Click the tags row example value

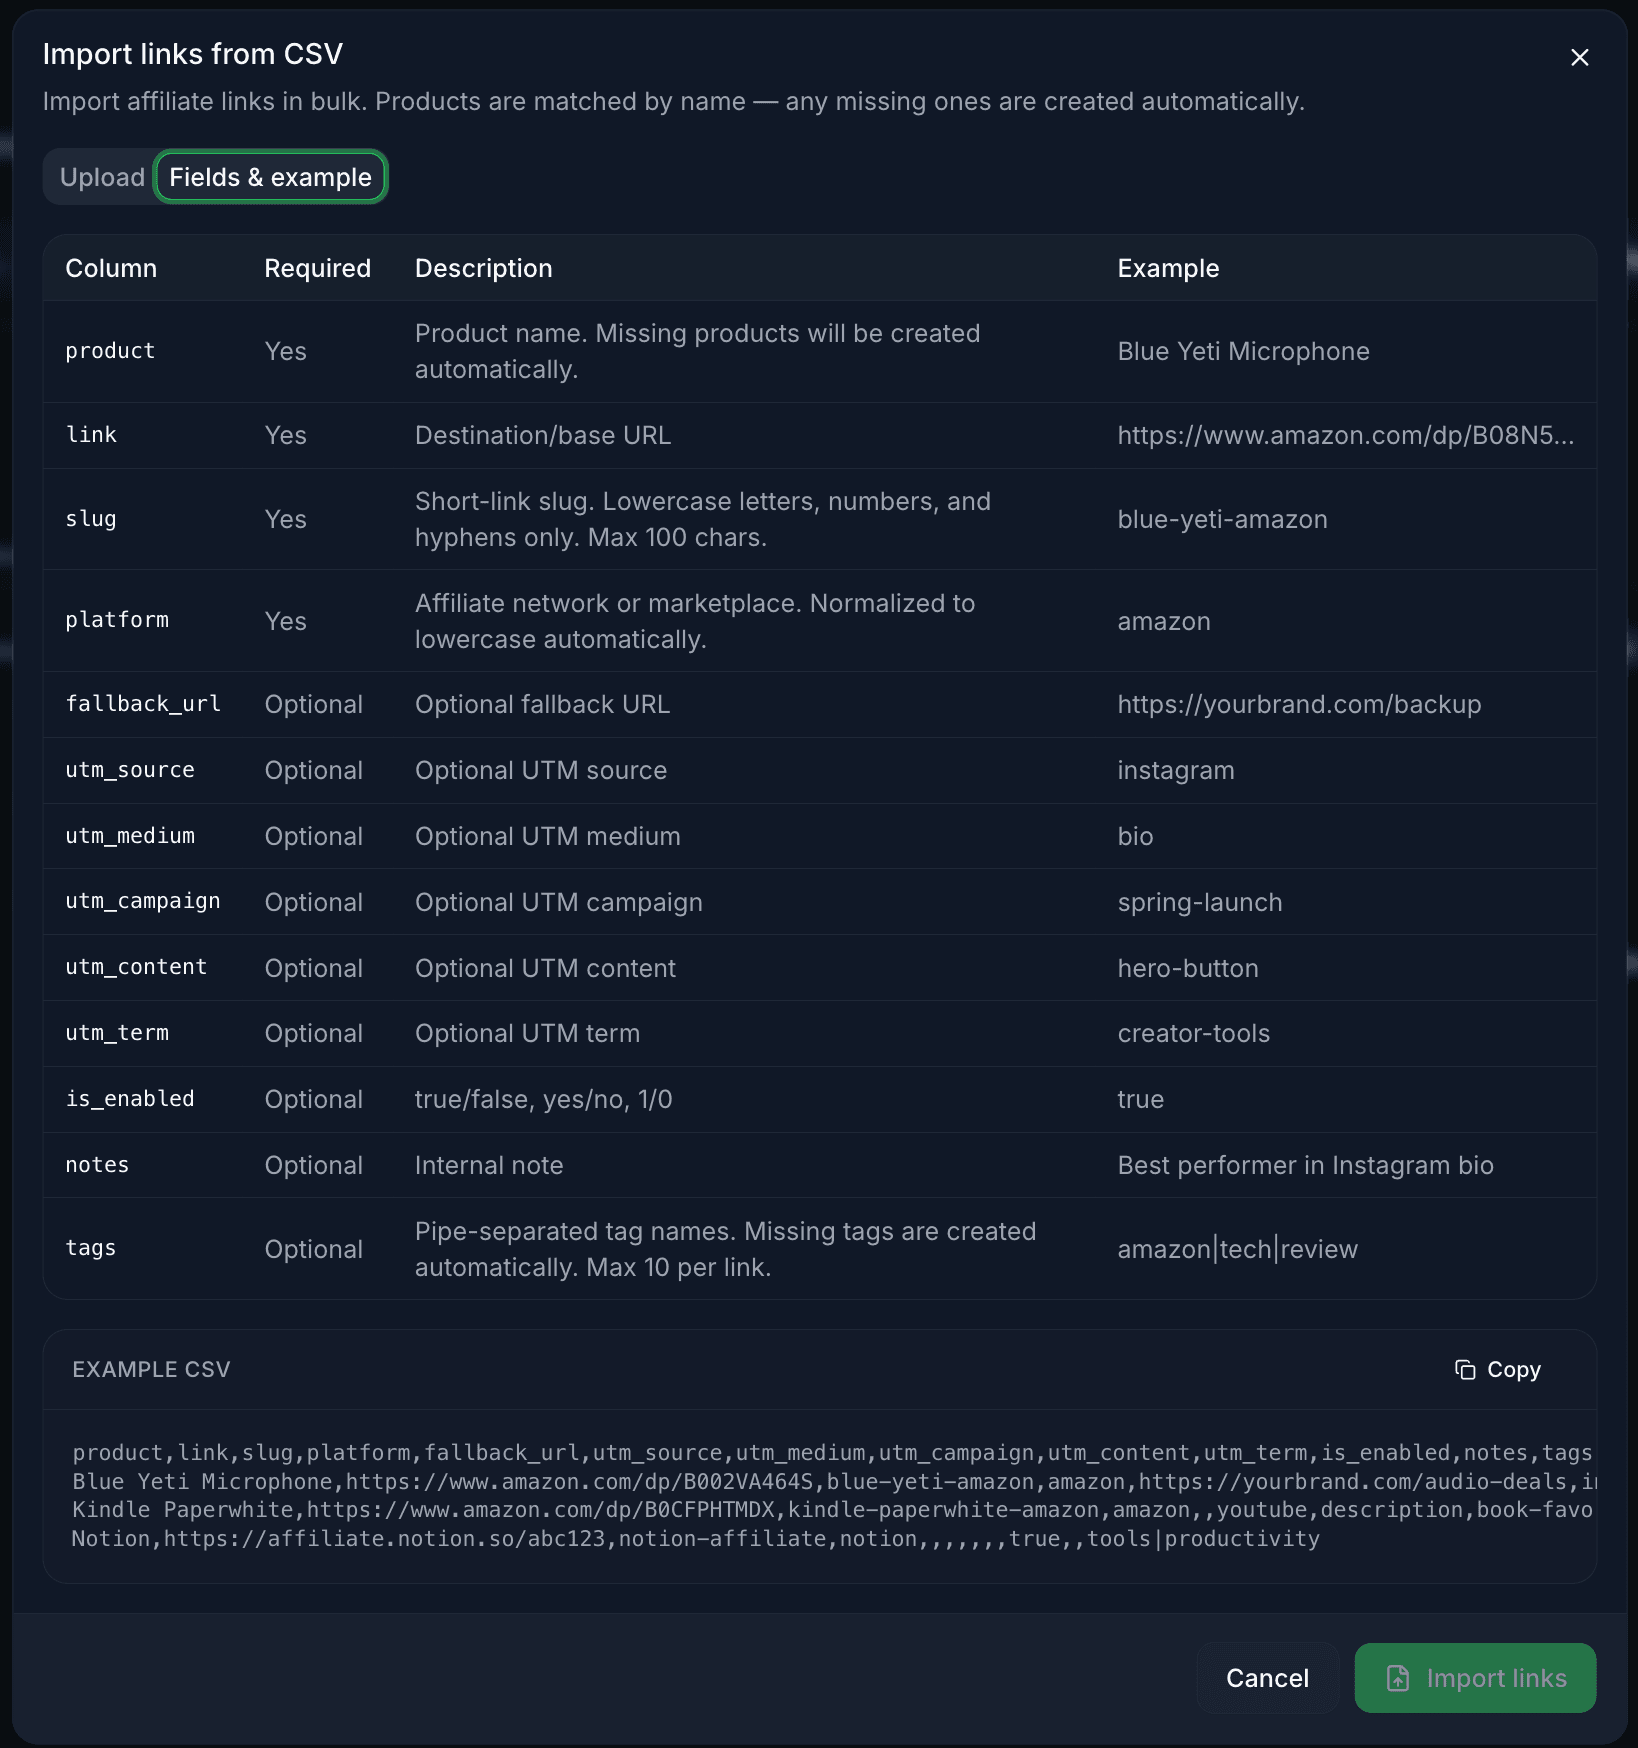click(x=1236, y=1248)
